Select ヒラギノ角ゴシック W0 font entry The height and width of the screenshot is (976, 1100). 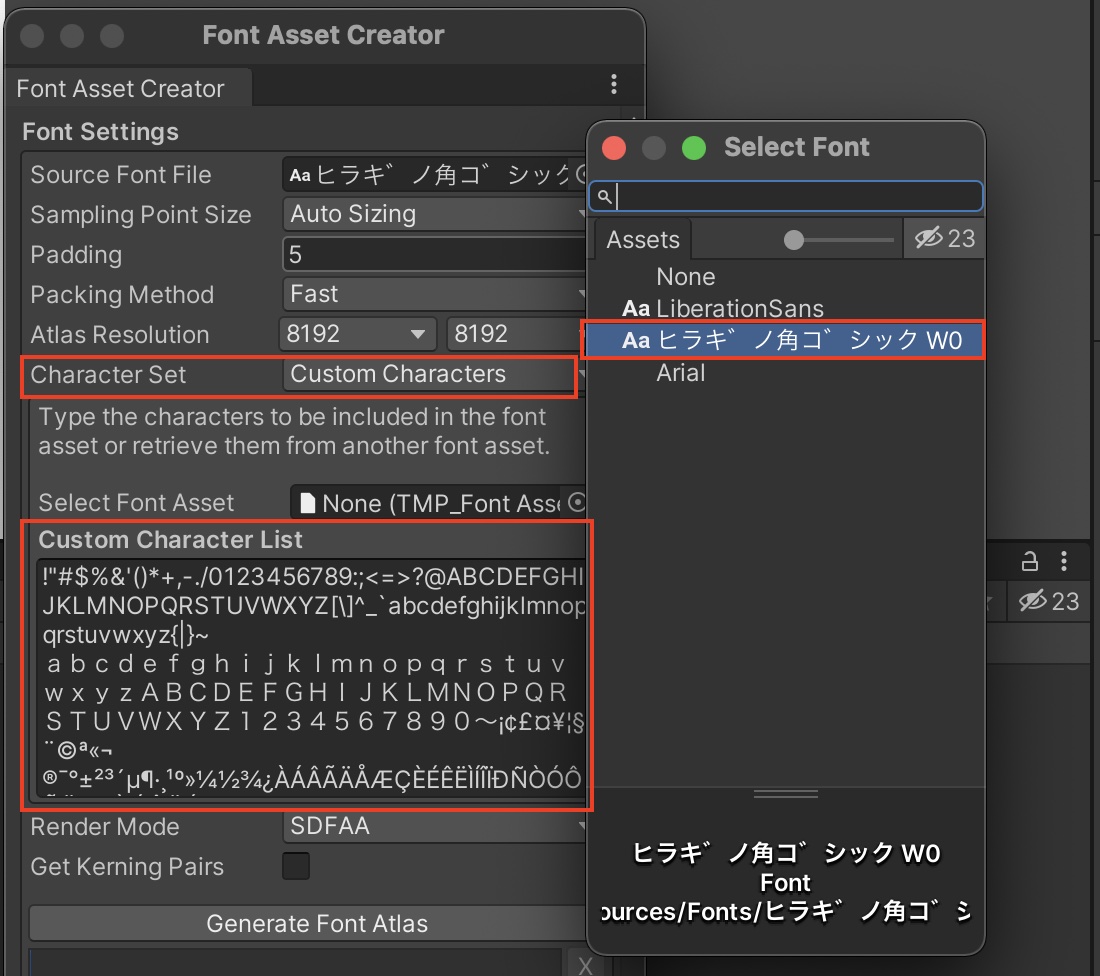click(784, 340)
